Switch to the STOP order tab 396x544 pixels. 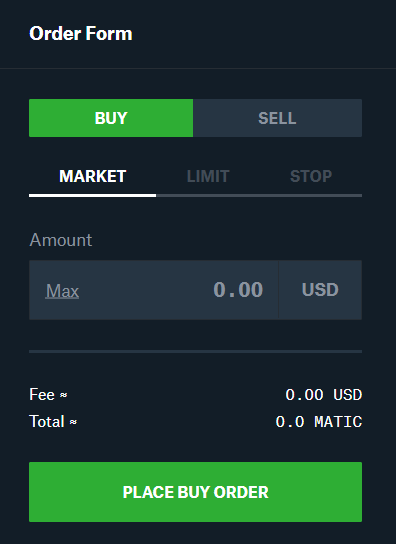311,176
